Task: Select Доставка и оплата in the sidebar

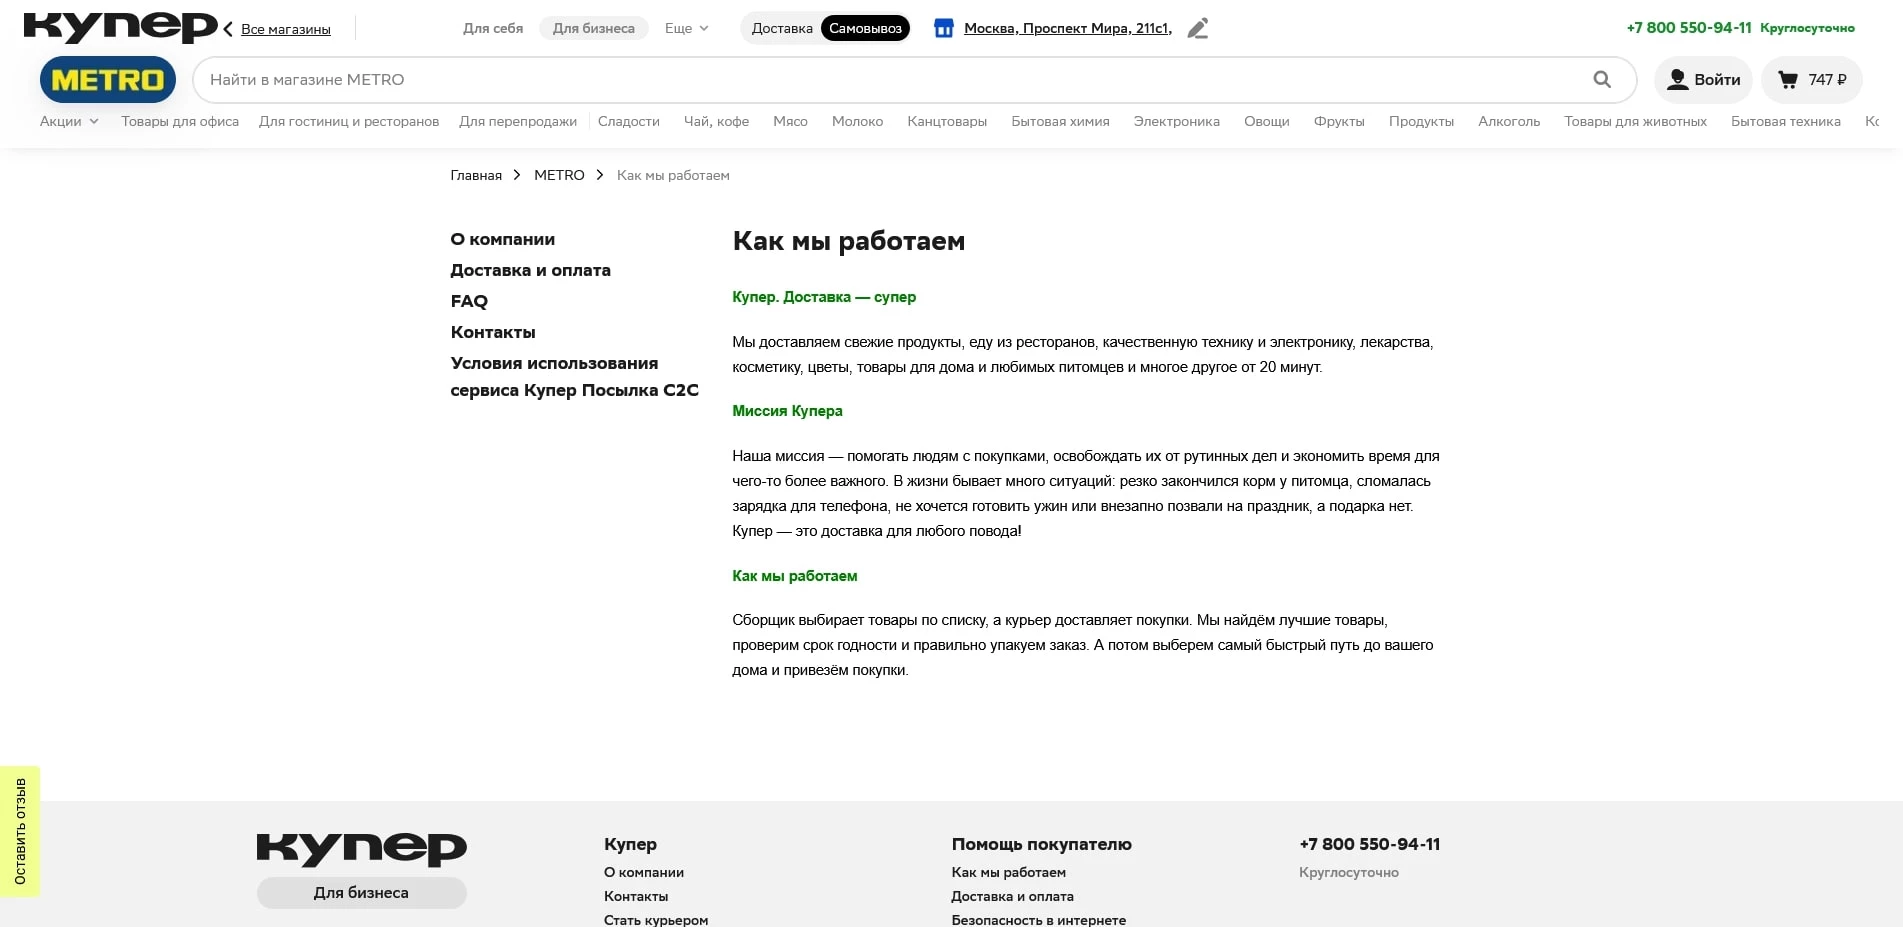Action: pyautogui.click(x=530, y=270)
